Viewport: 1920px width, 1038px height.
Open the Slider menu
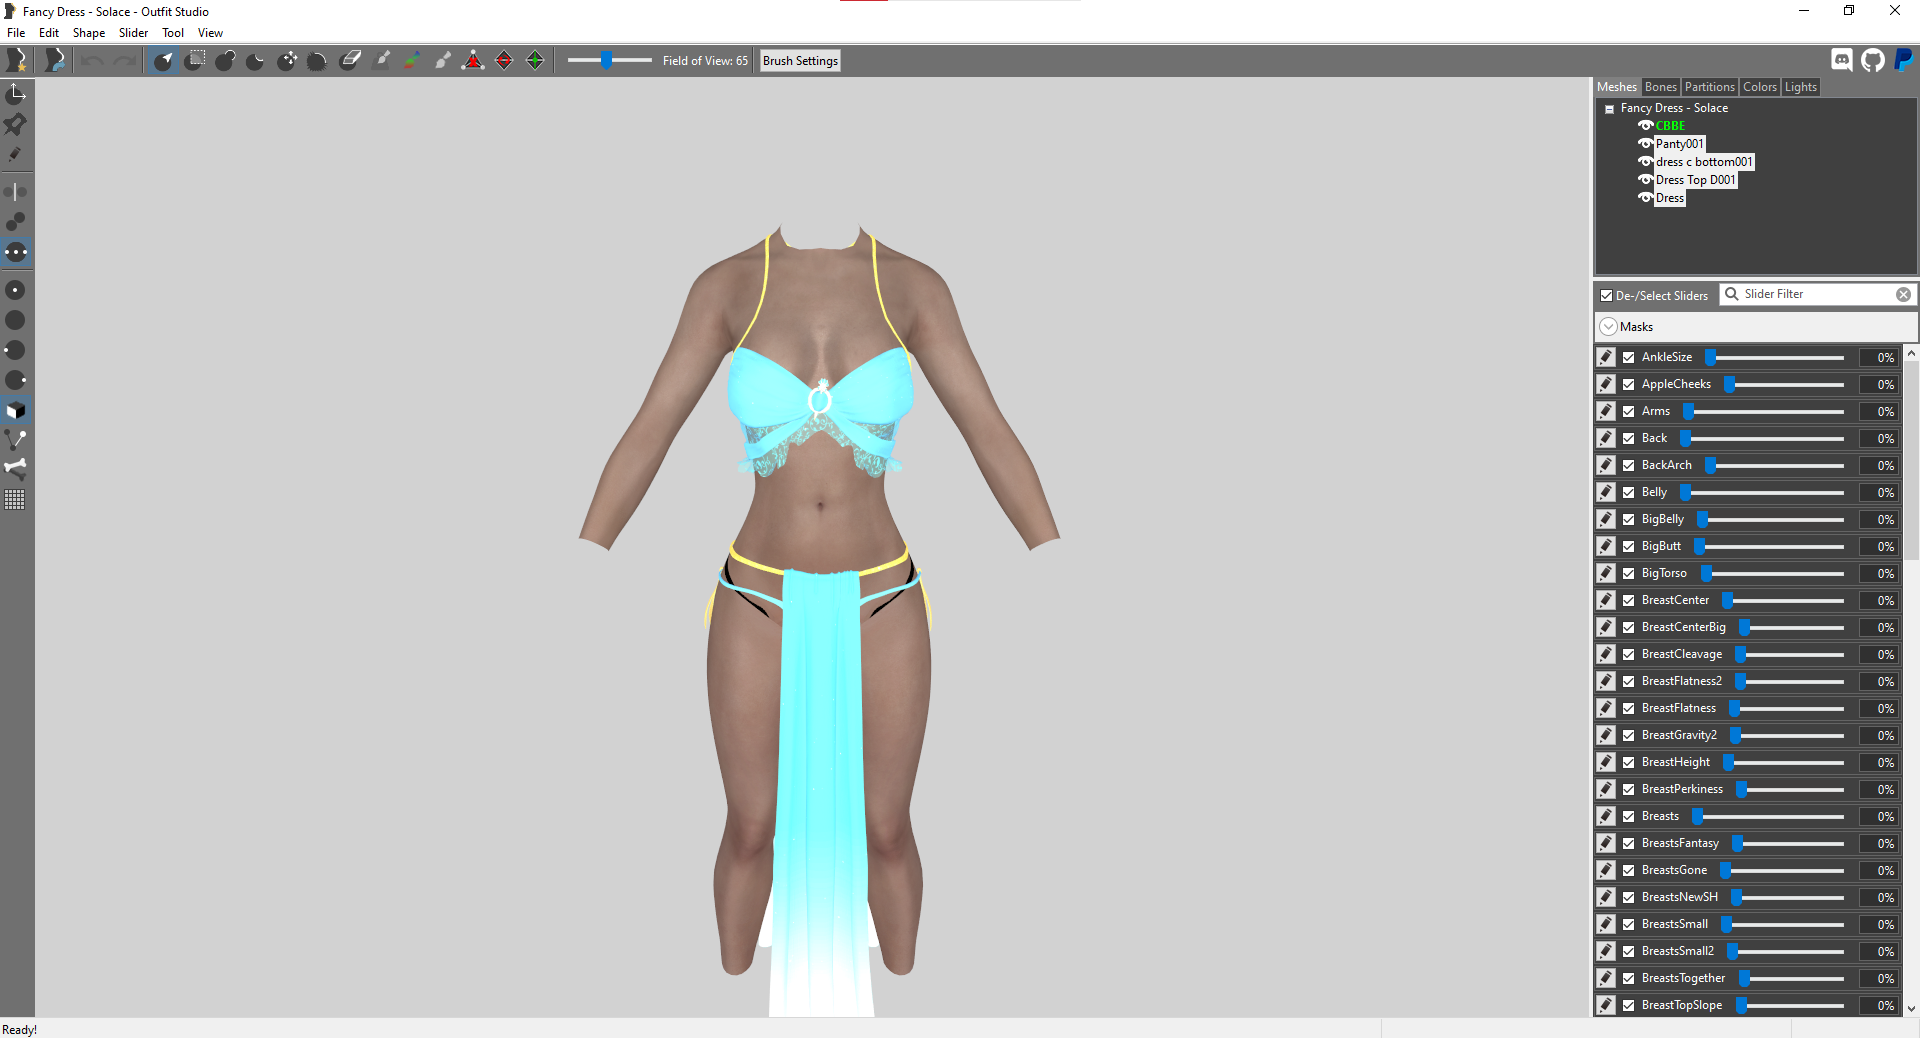click(133, 33)
